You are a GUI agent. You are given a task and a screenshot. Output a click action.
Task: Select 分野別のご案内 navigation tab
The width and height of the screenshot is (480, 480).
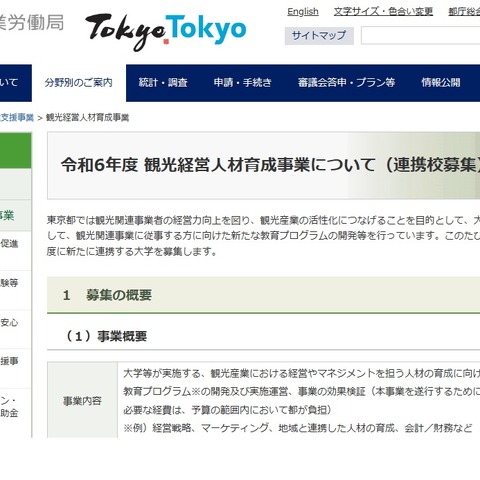point(79,83)
